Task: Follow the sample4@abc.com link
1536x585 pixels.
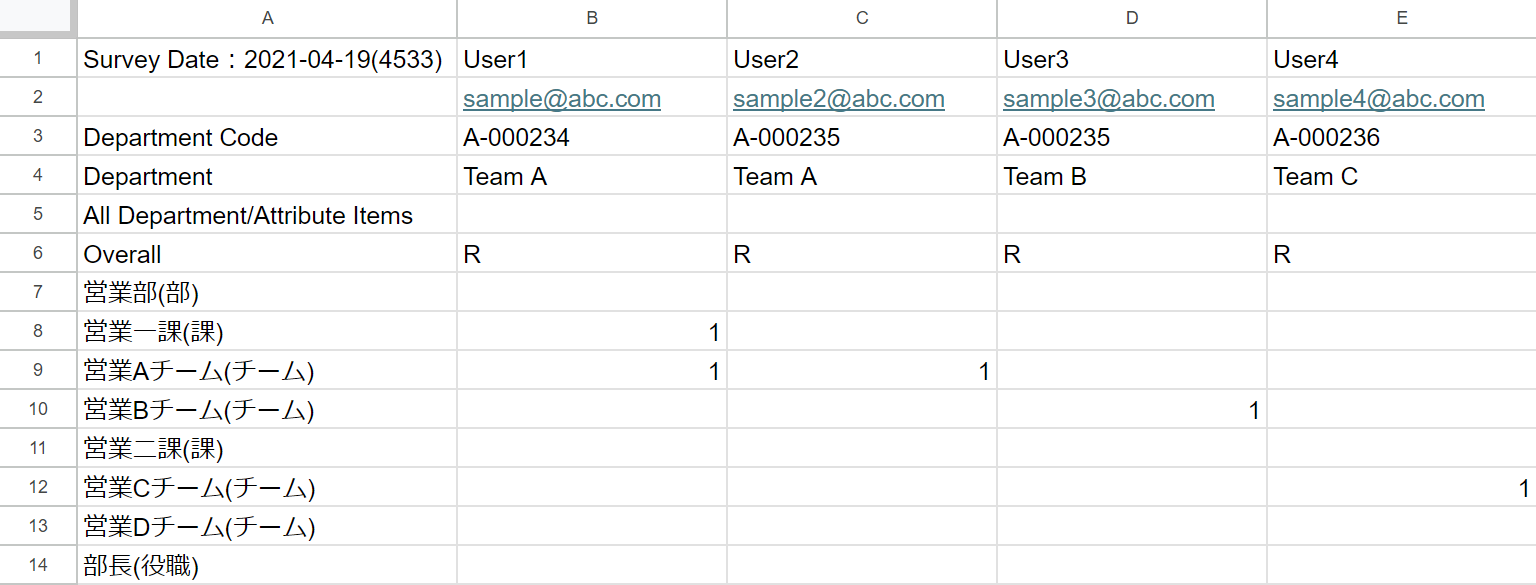Action: tap(1378, 99)
